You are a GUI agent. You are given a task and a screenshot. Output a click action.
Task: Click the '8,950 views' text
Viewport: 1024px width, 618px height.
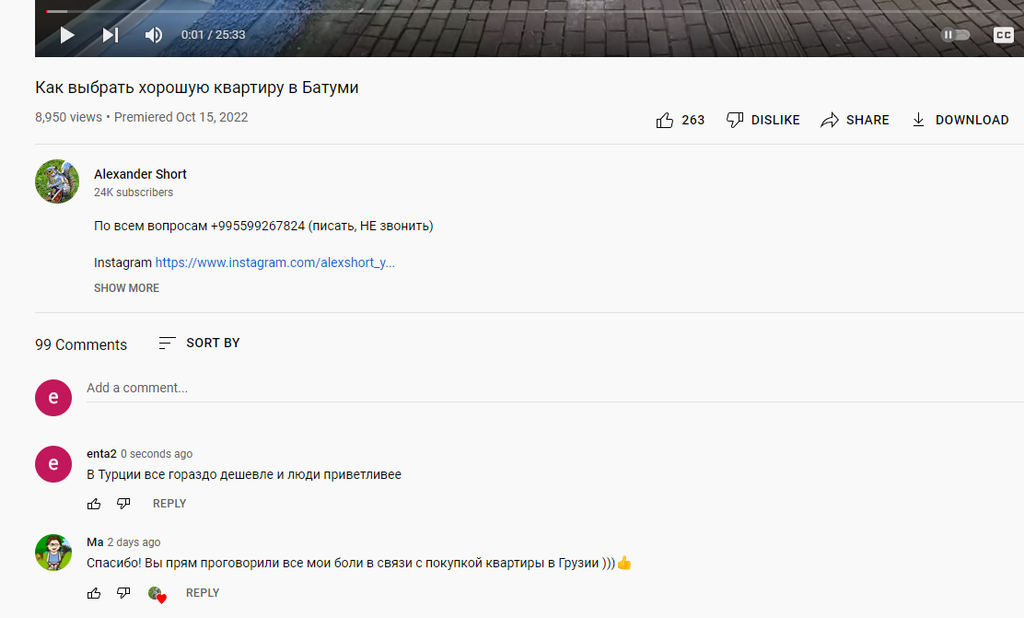point(69,117)
